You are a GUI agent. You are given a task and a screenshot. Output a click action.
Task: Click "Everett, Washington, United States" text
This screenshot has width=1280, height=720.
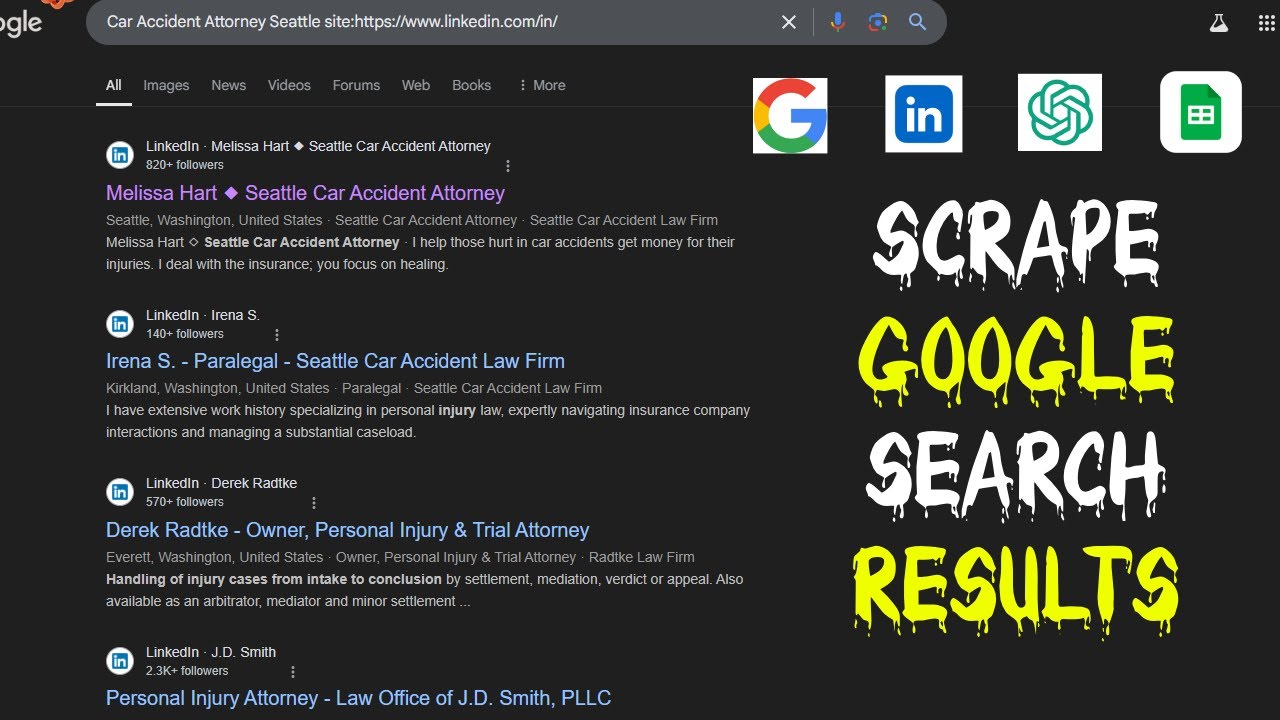click(214, 557)
